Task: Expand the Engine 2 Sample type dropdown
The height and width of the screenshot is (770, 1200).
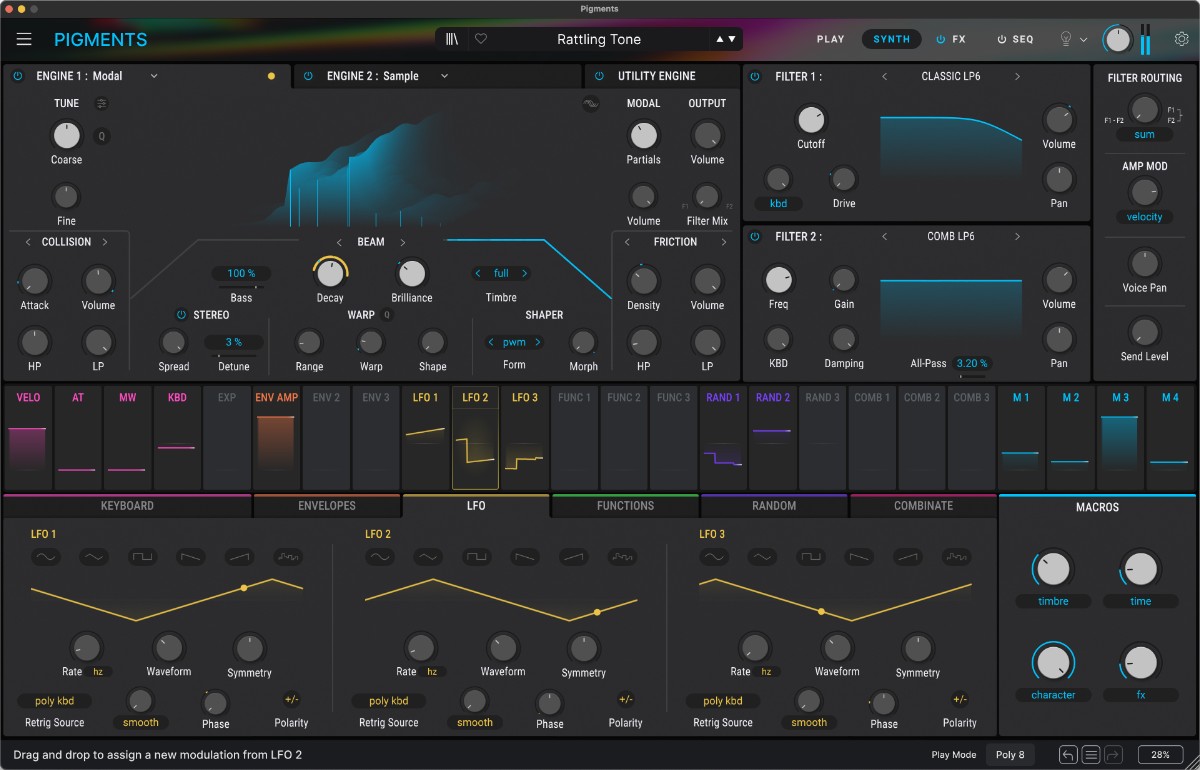Action: click(444, 76)
